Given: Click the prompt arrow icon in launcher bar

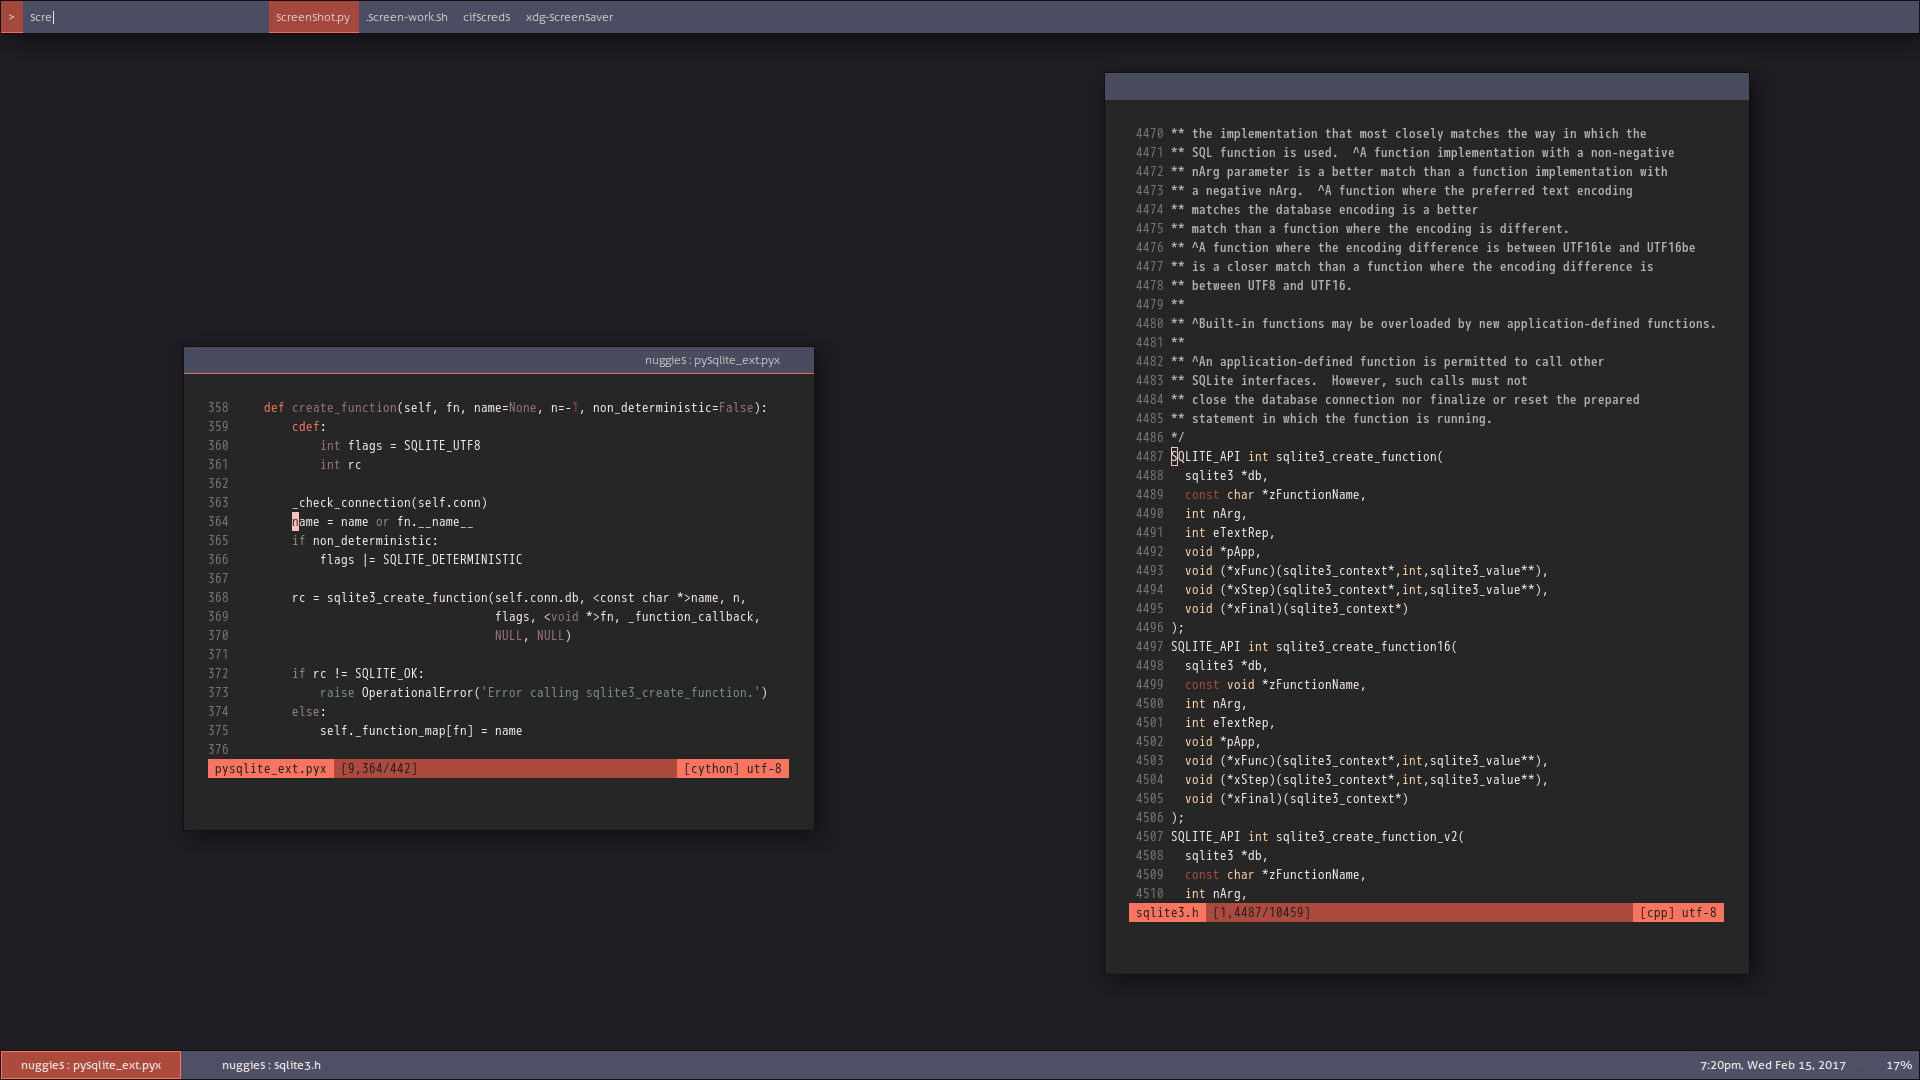Looking at the screenshot, I should (x=11, y=17).
